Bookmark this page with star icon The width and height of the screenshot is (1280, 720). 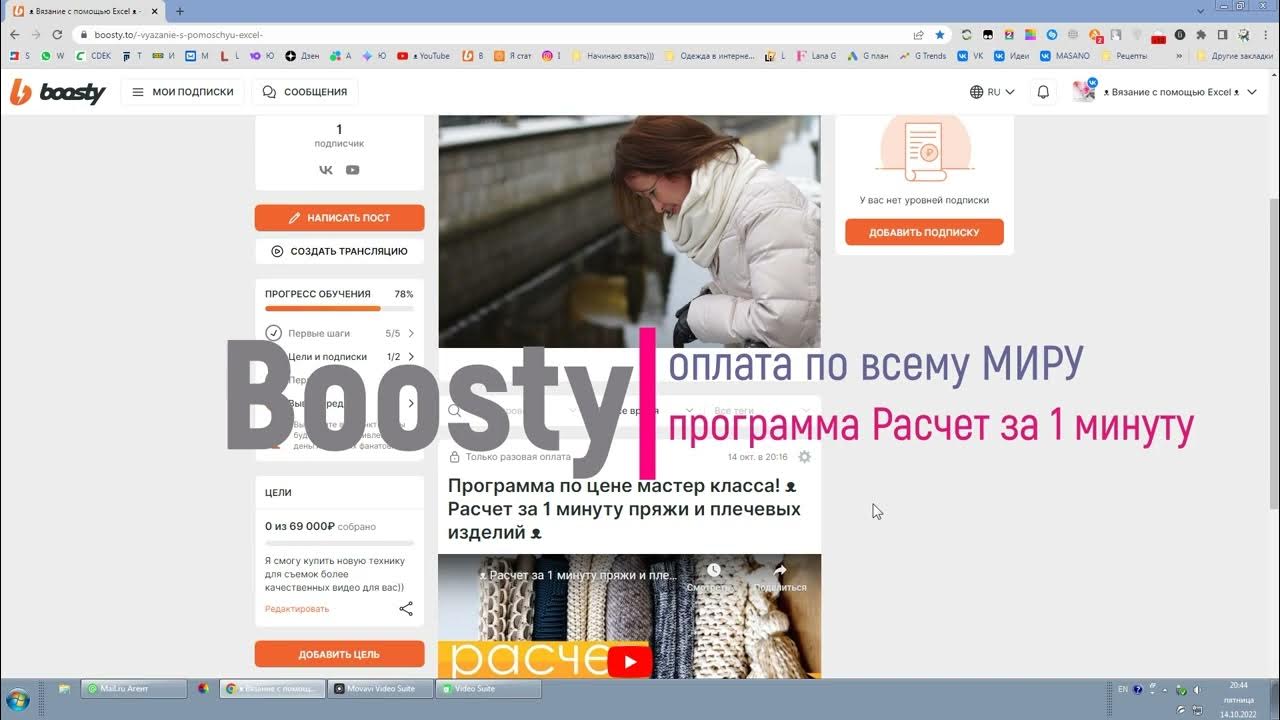(940, 34)
